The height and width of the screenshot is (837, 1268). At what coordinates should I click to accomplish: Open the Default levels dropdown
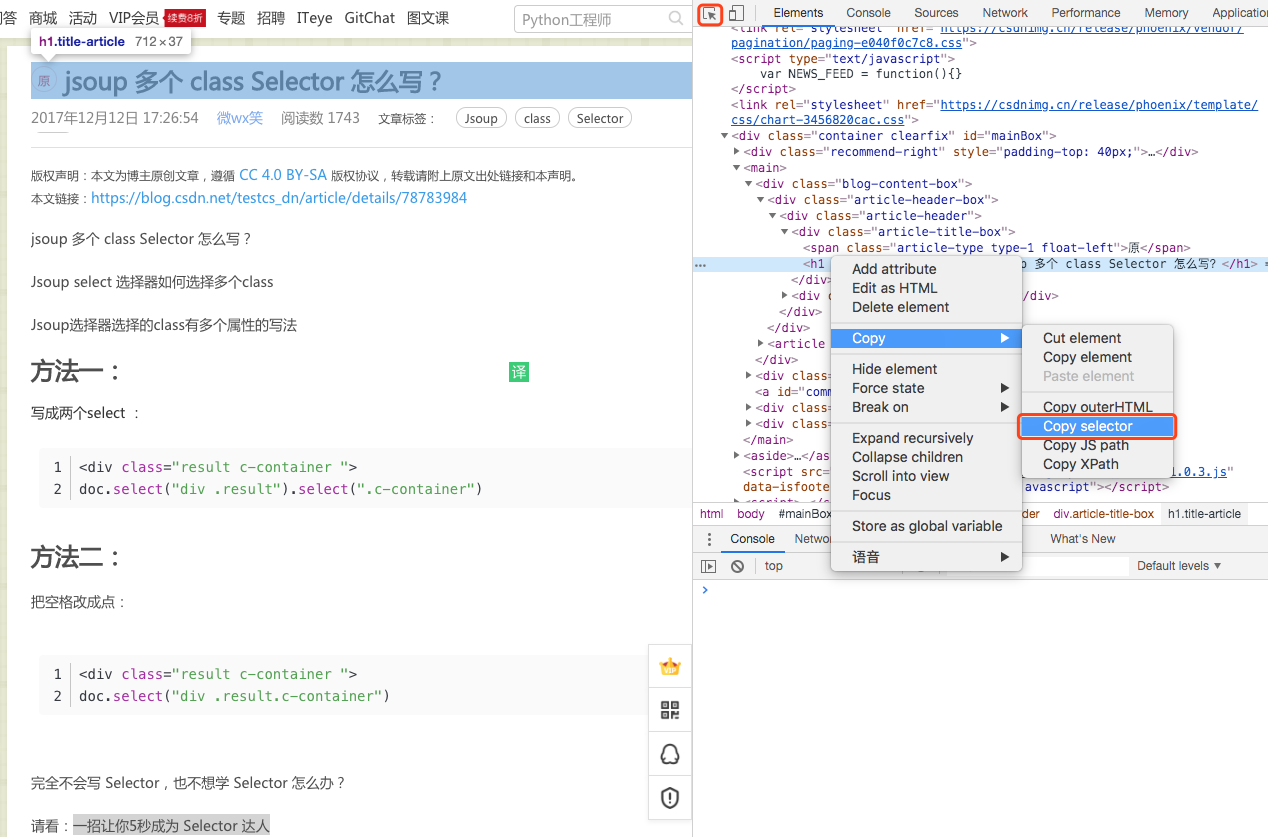point(1179,566)
